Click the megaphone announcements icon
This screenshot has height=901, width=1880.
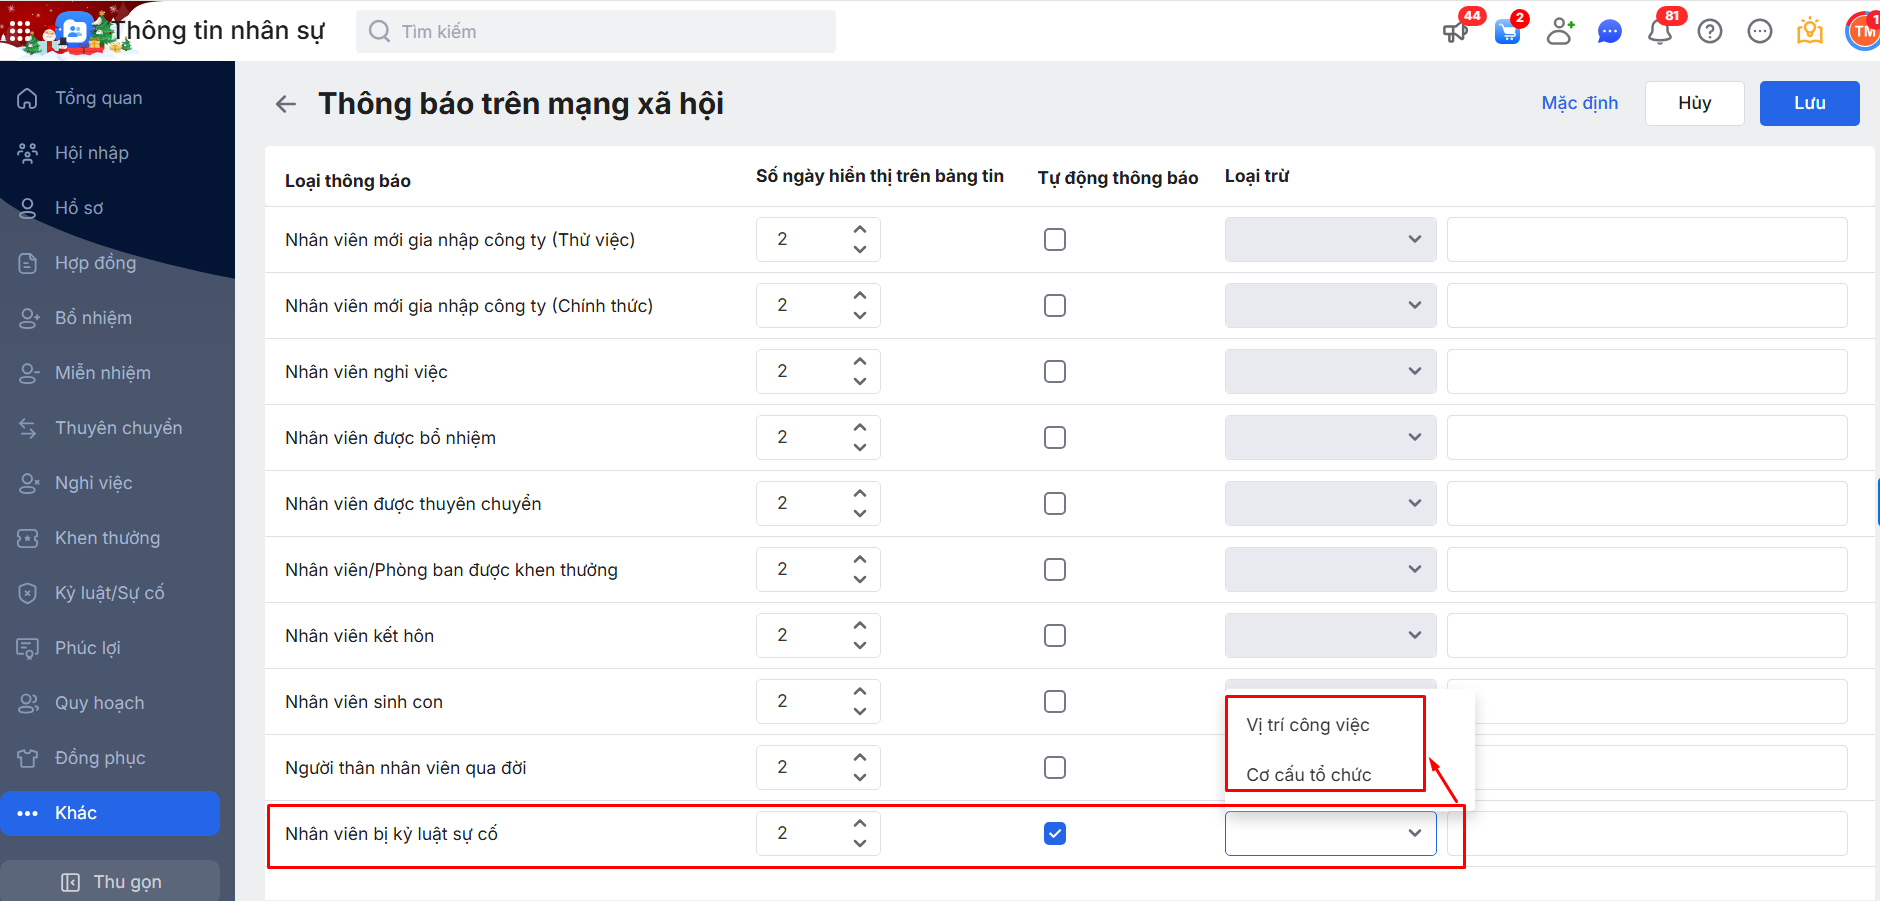[x=1455, y=32]
